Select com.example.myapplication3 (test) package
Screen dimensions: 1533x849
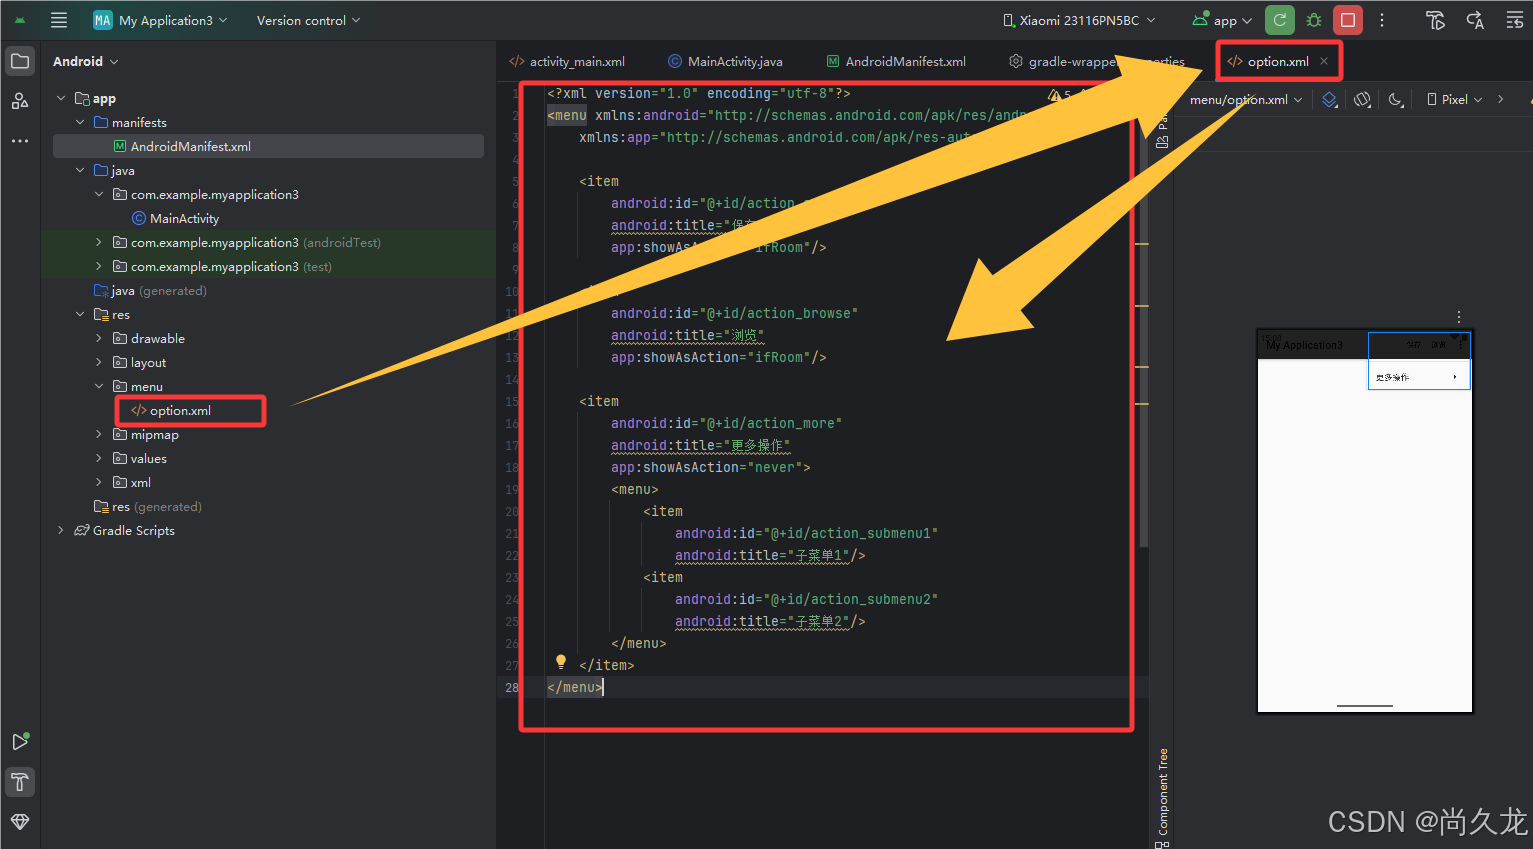tap(222, 266)
